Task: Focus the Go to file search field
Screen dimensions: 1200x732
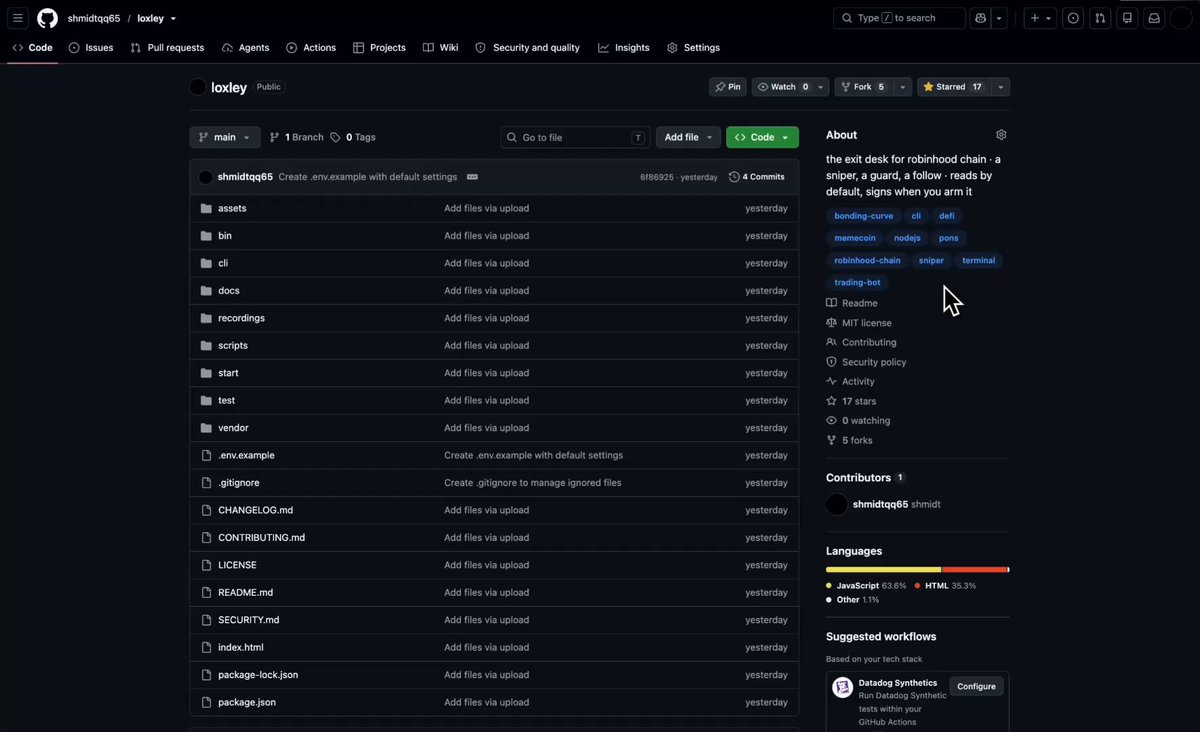Action: (x=575, y=137)
